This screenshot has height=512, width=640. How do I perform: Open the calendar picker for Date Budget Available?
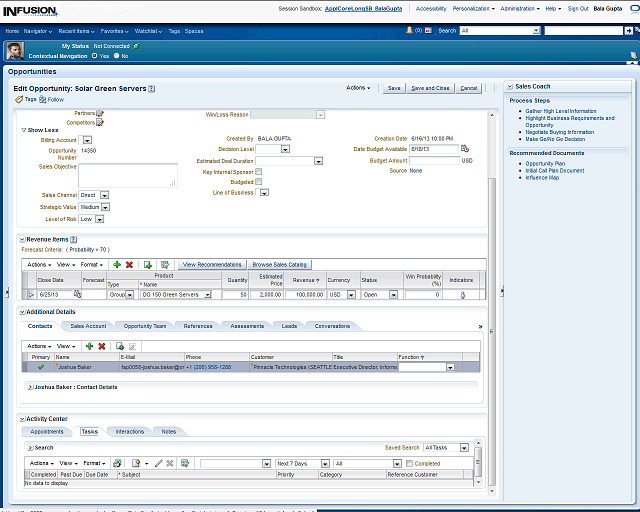coord(465,149)
